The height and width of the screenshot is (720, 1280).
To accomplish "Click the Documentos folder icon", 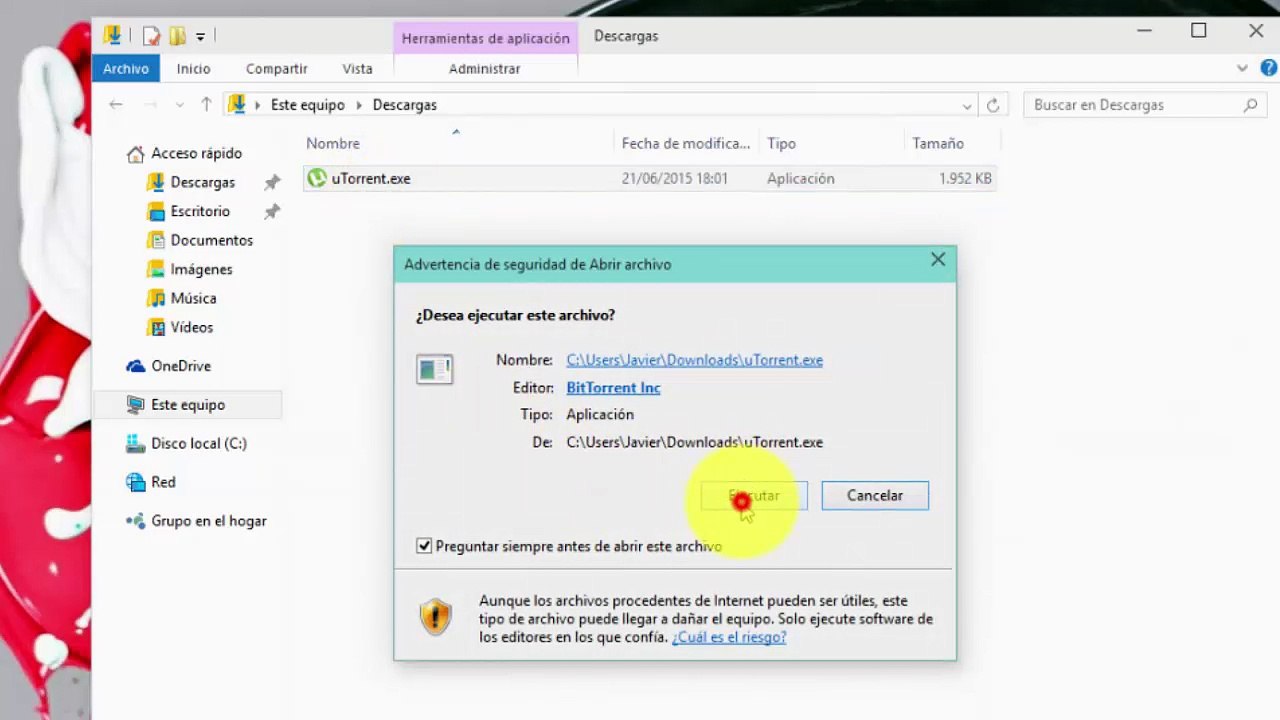I will click(156, 241).
